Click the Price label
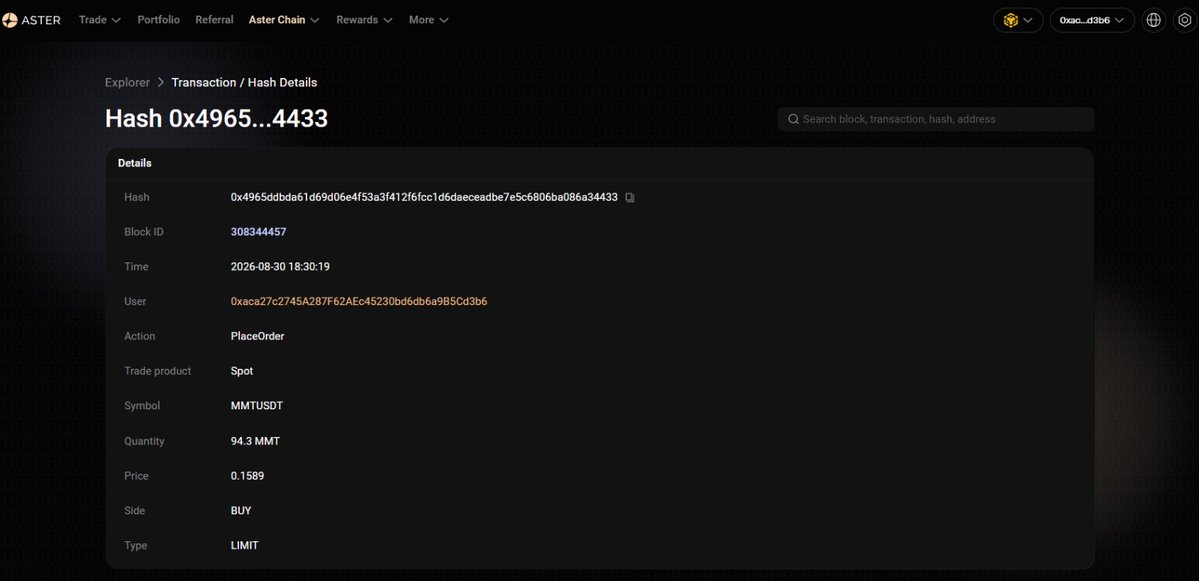Image resolution: width=1199 pixels, height=581 pixels. coord(136,476)
